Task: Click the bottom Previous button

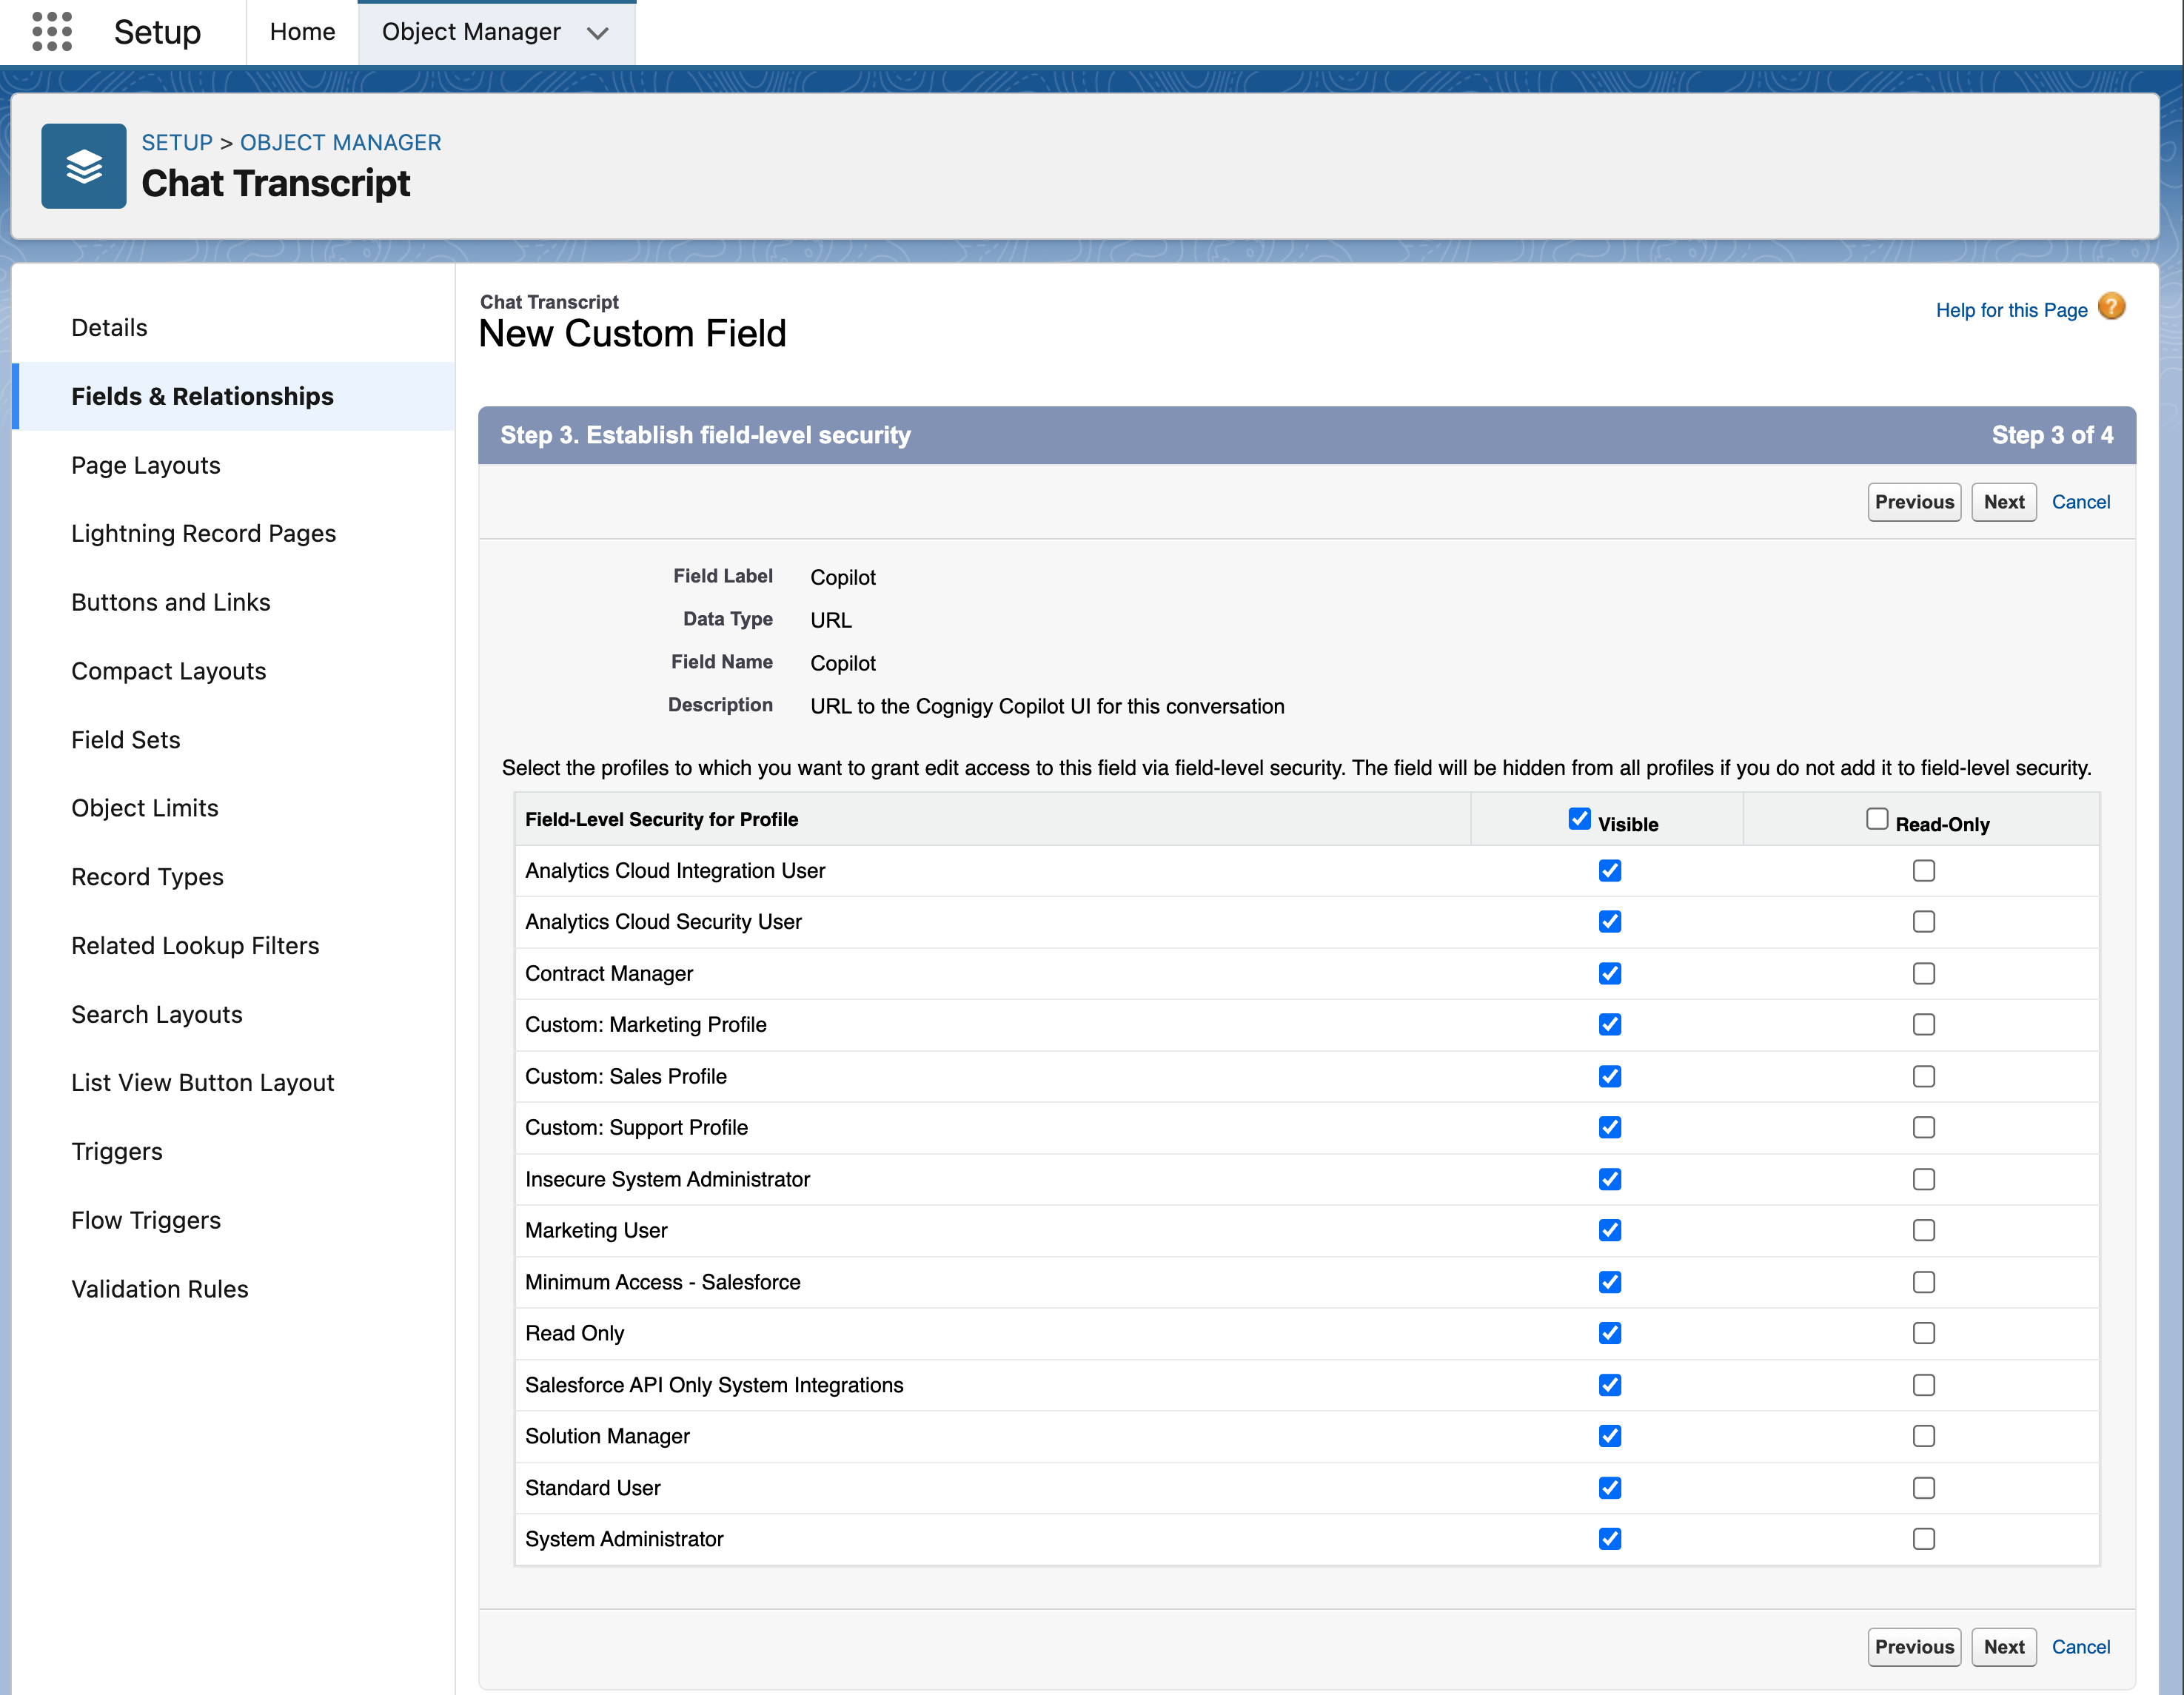Action: point(1913,1647)
